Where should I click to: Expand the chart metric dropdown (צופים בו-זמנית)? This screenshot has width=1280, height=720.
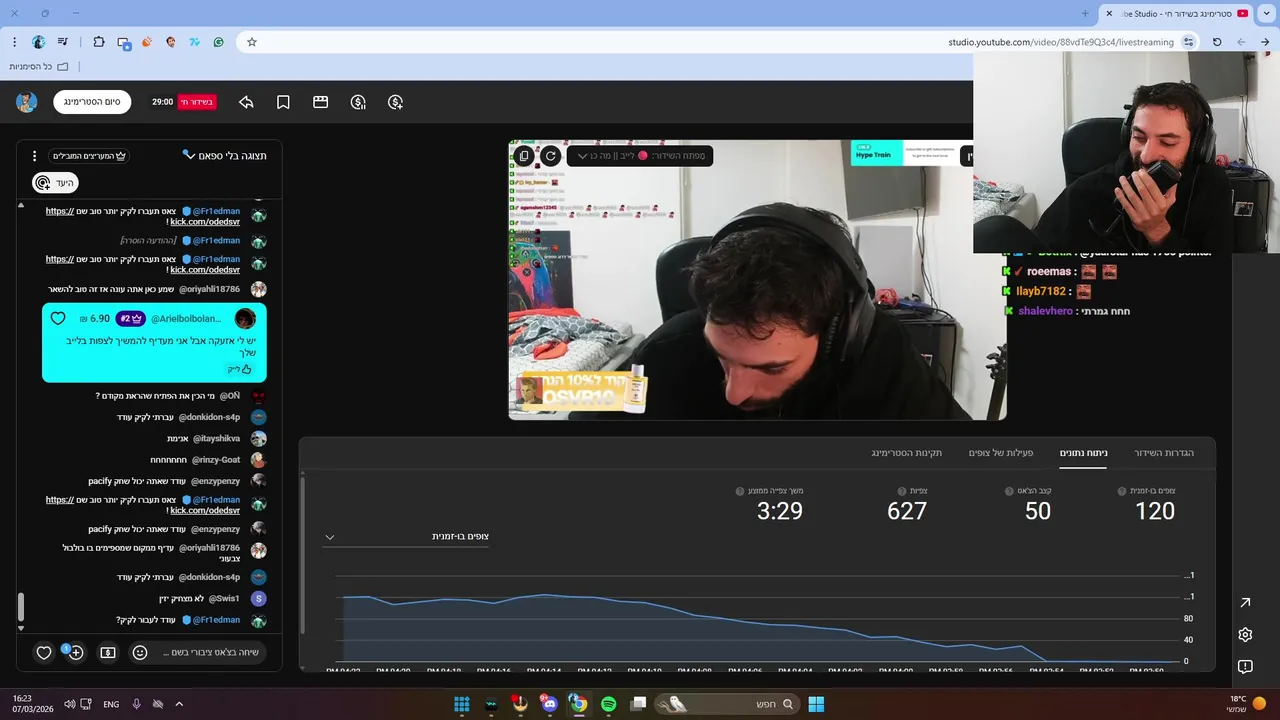(406, 537)
